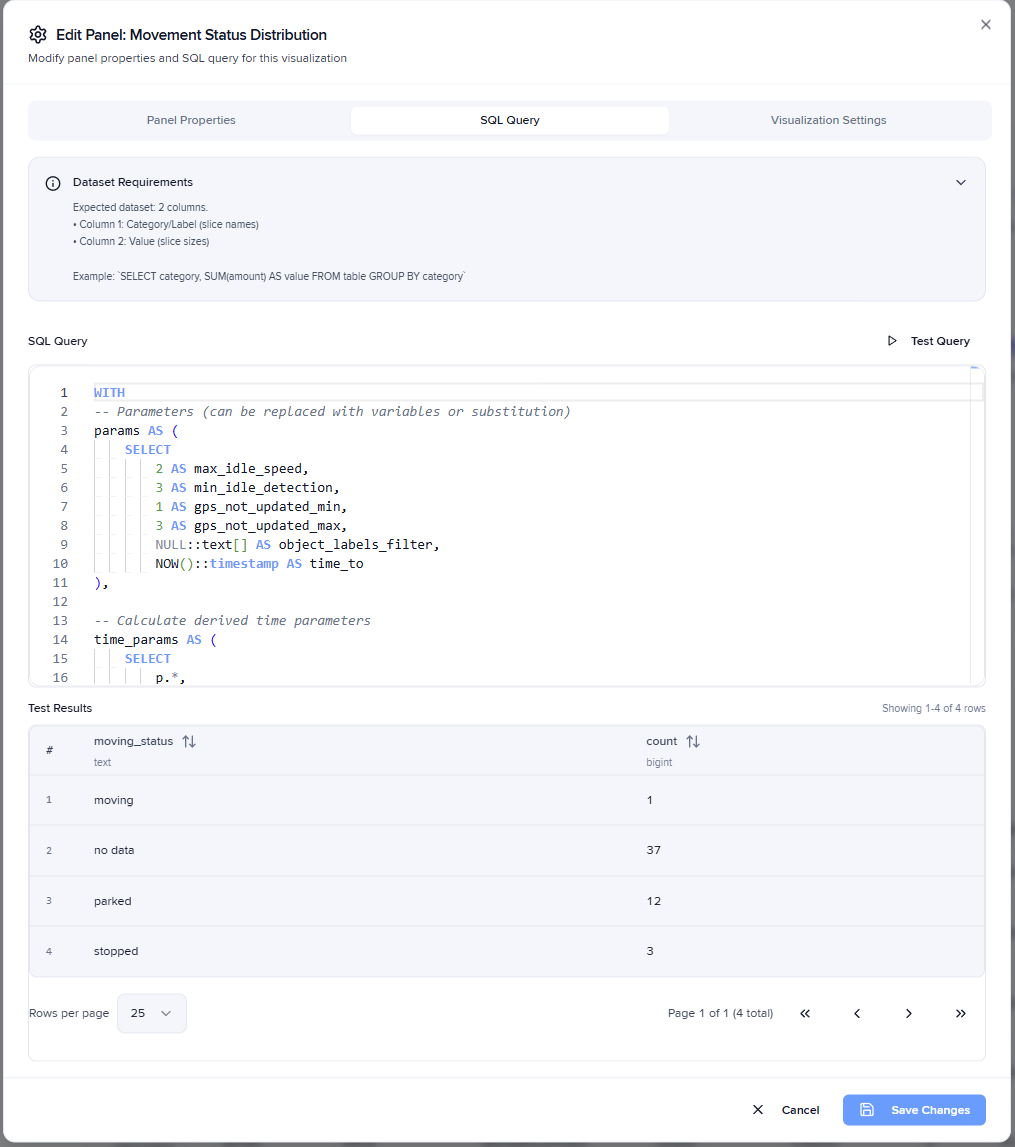Open the Rows per page dropdown

(151, 1013)
